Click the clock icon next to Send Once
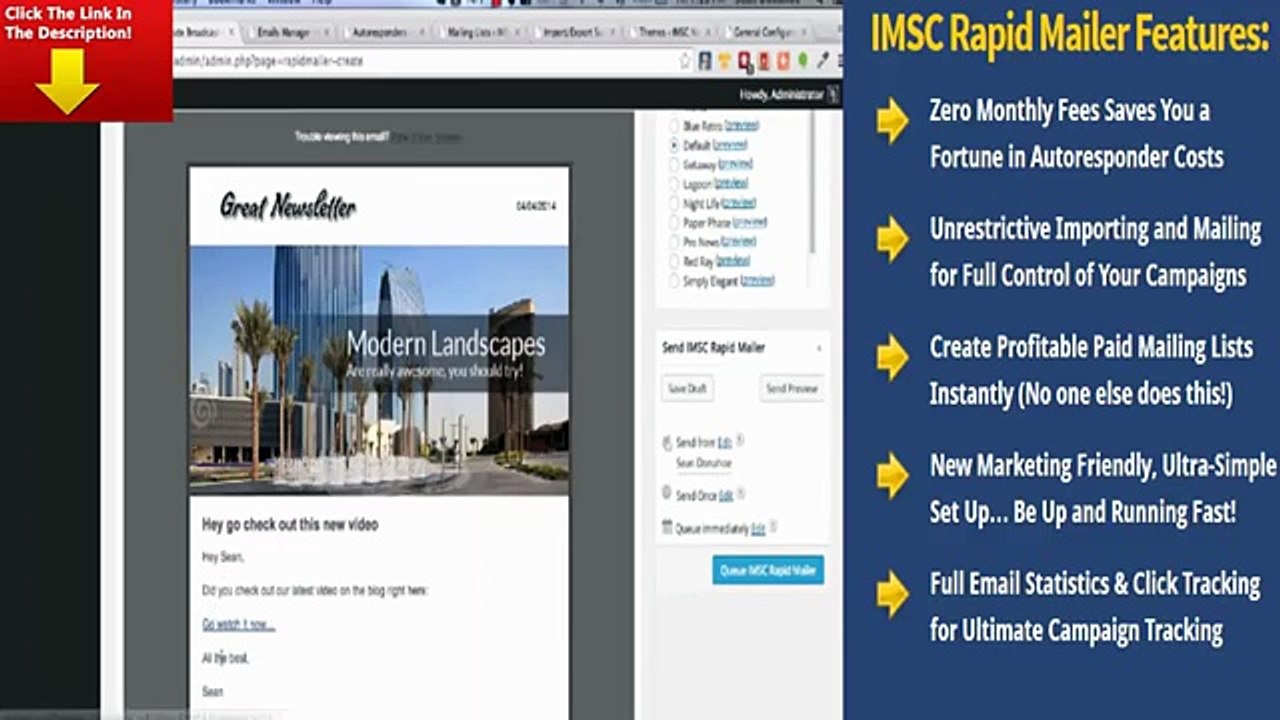1280x720 pixels. pos(667,493)
